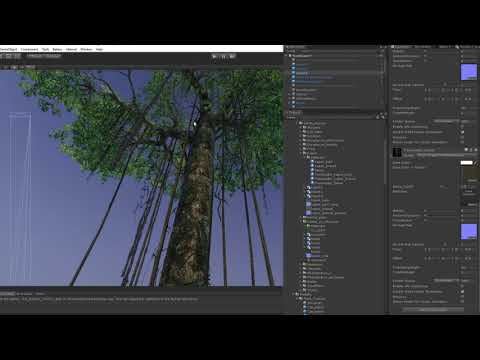
Task: Click the lower blue normal map thumbnail
Action: click(469, 232)
